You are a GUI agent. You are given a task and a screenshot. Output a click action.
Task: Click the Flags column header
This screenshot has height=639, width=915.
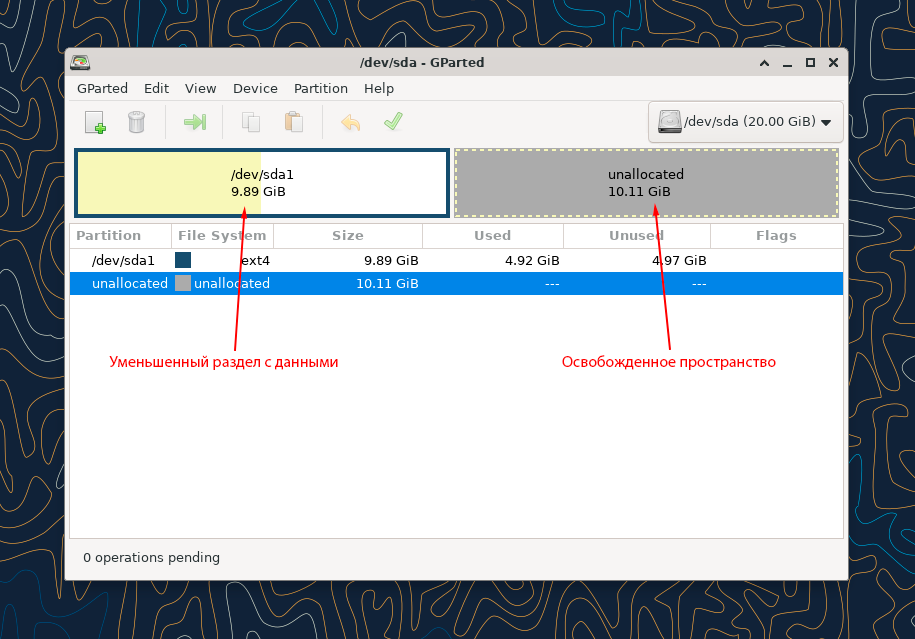tap(776, 236)
